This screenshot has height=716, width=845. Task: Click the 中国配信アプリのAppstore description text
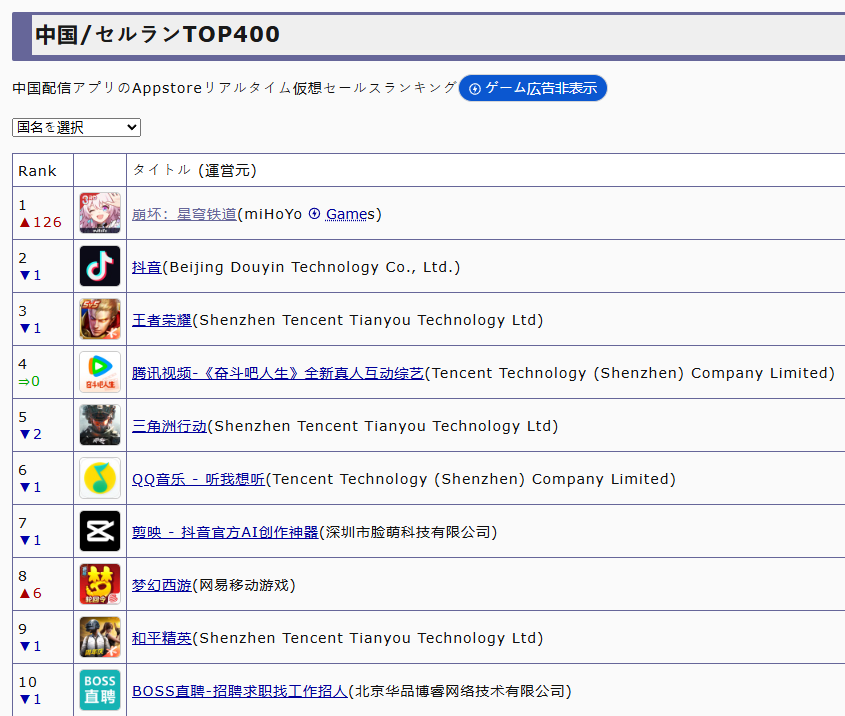click(234, 88)
